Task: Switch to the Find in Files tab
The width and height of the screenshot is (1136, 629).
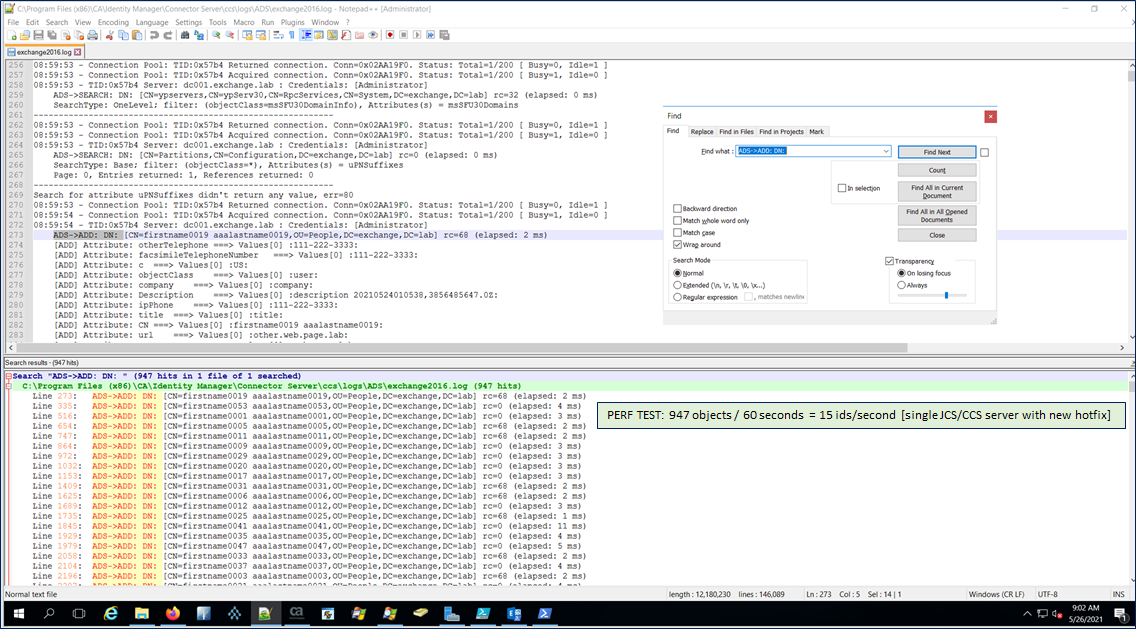Action: [x=736, y=132]
